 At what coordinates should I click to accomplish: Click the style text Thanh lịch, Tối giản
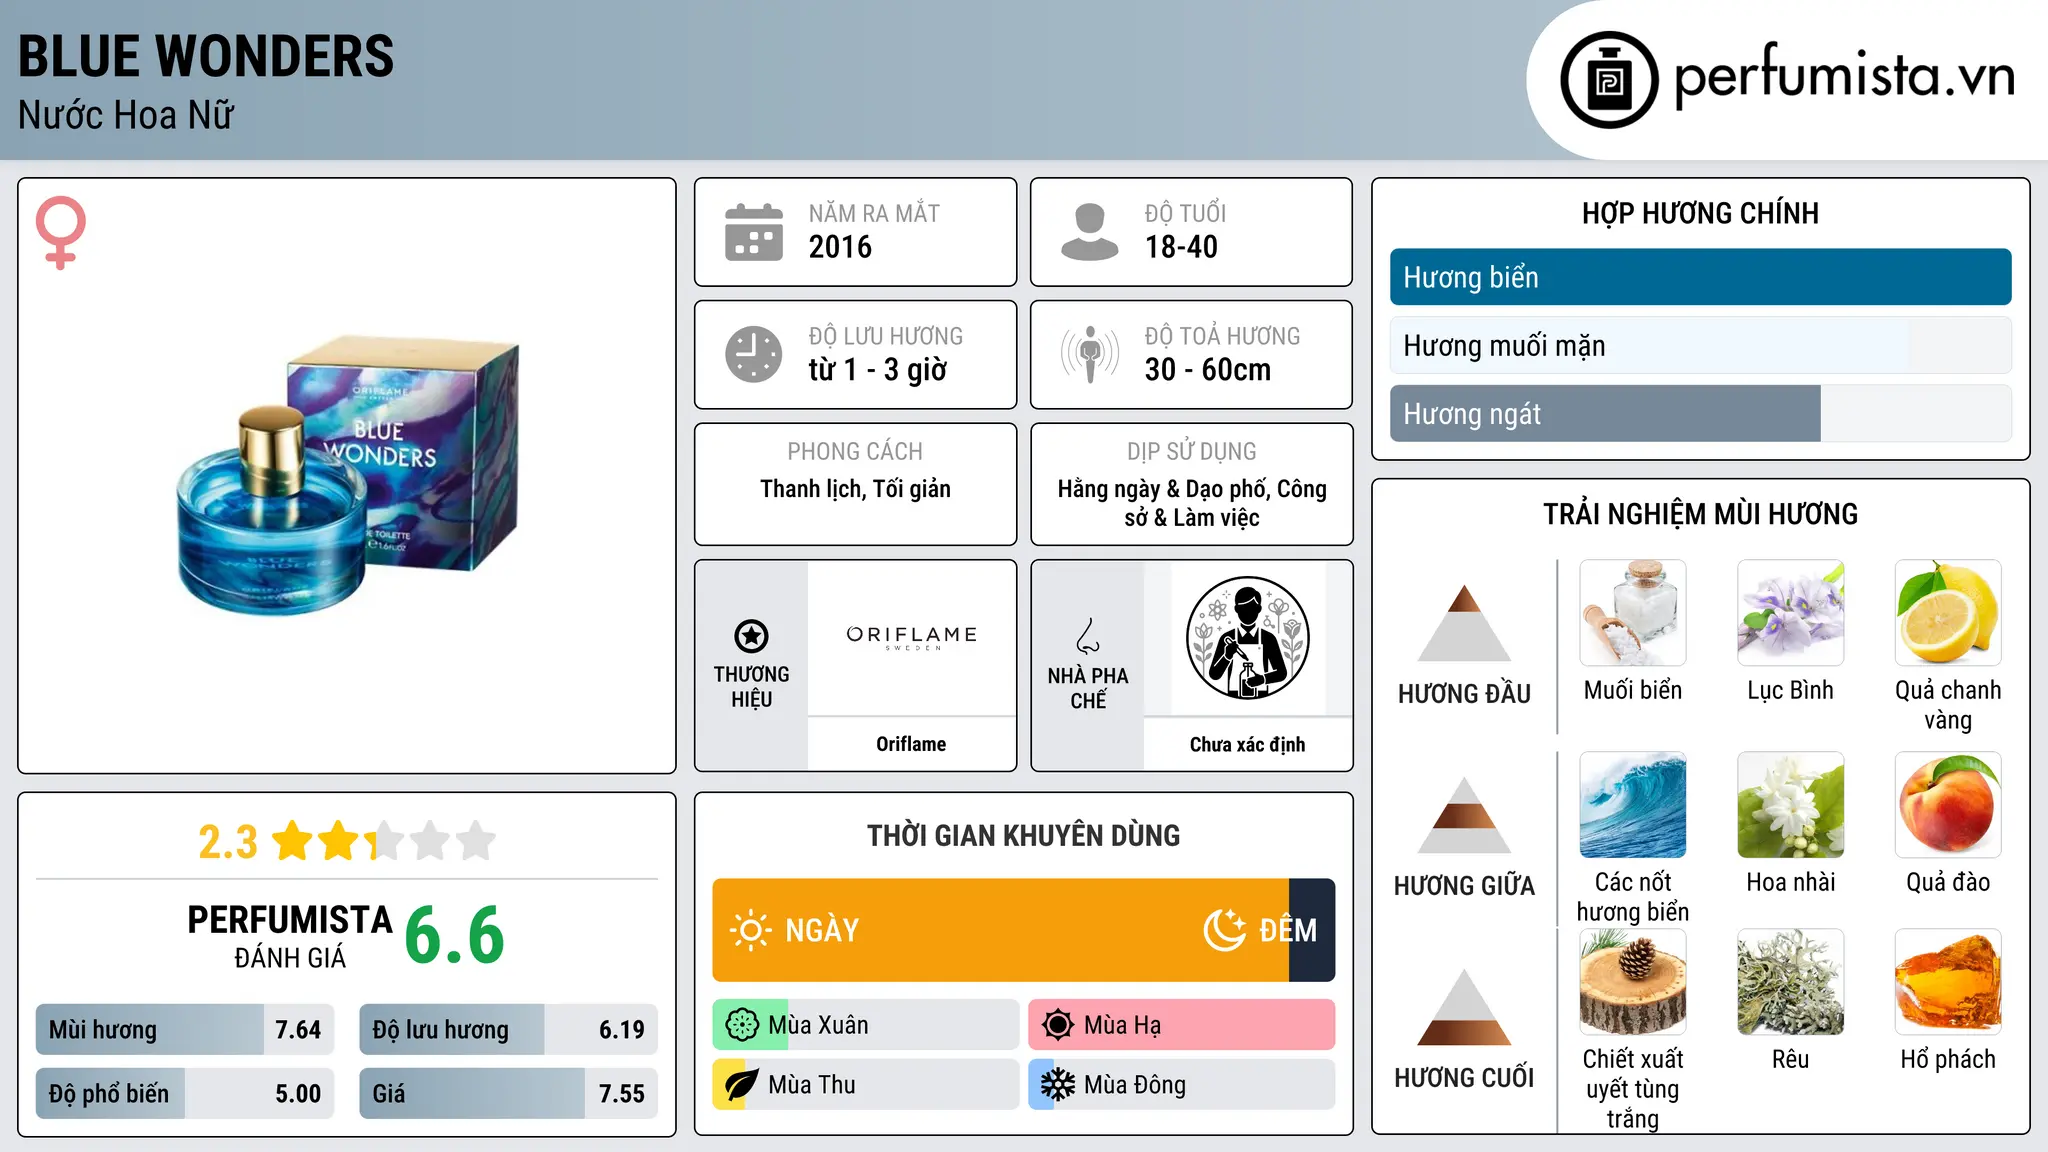pyautogui.click(x=855, y=488)
